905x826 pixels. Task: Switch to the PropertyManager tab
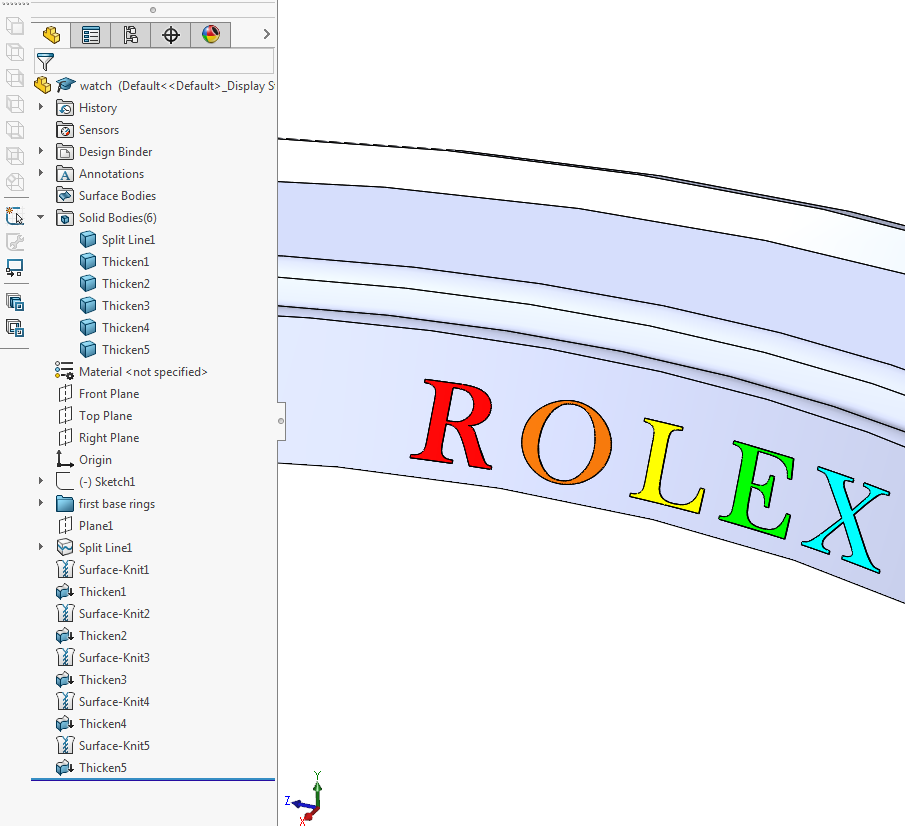pos(91,35)
